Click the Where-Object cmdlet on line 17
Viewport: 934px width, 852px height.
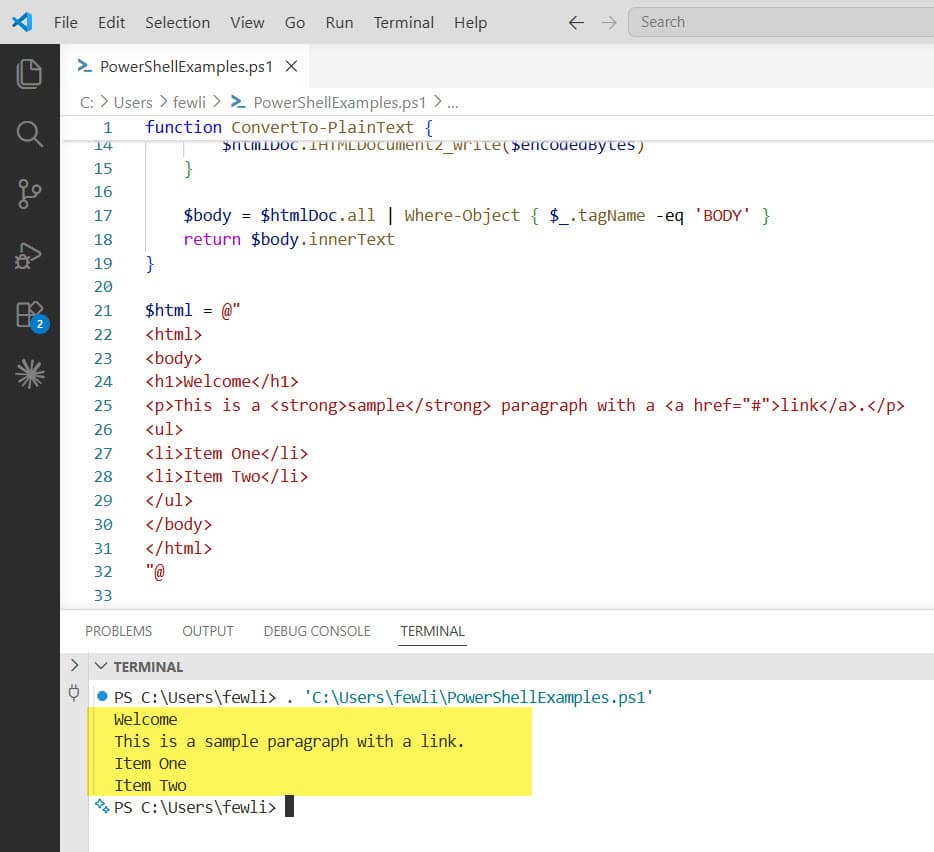click(x=462, y=216)
